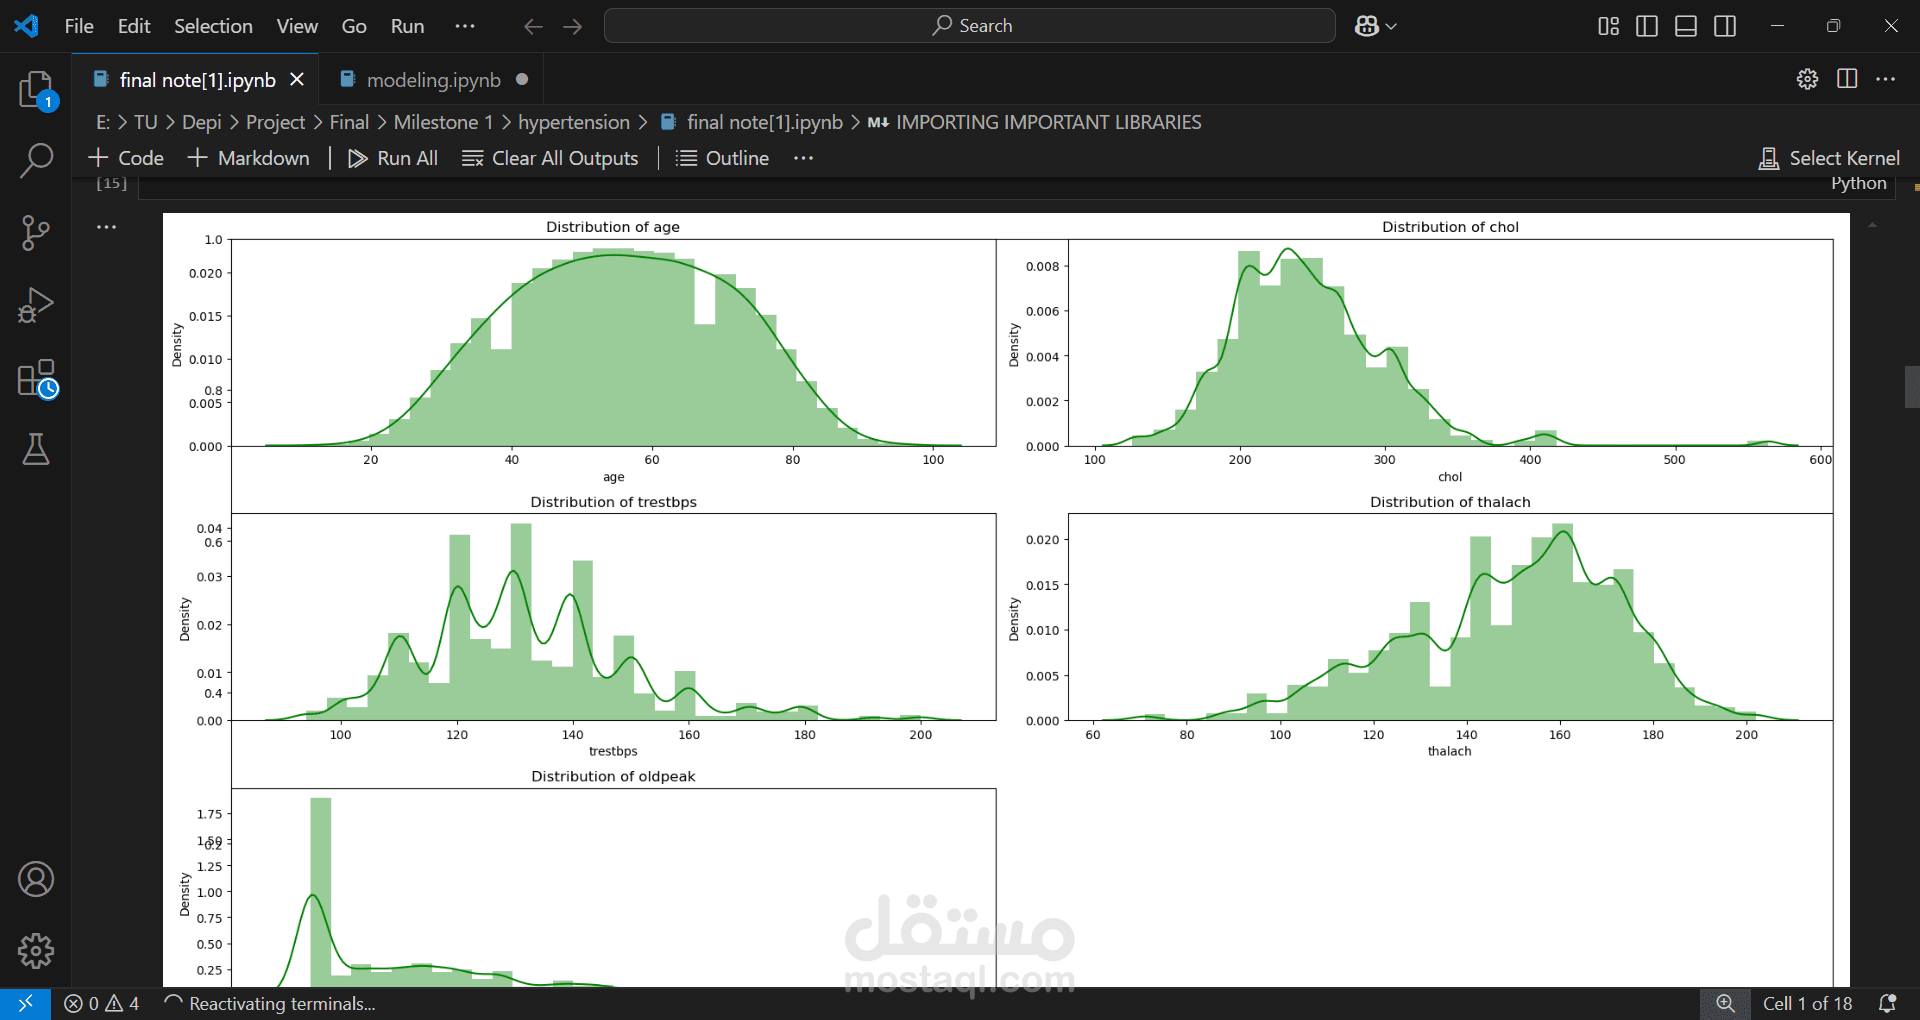Open the Extensions view

36,379
